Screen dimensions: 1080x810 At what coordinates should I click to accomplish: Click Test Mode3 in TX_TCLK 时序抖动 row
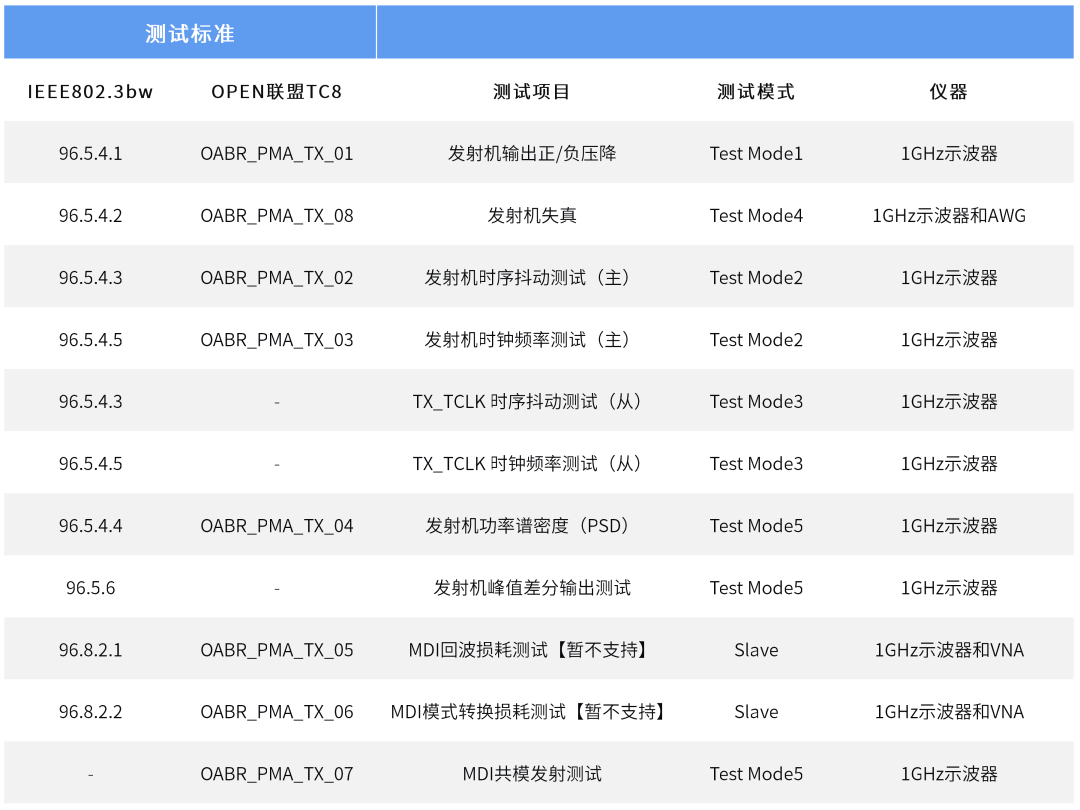click(756, 402)
